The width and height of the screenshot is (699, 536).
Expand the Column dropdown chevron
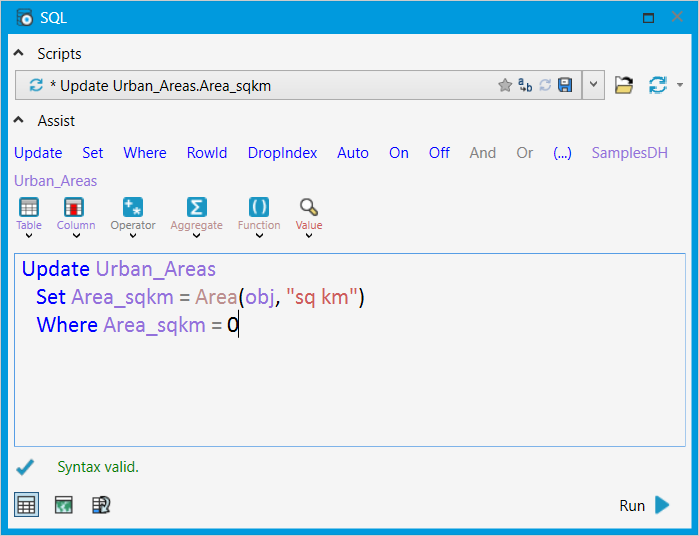[x=76, y=236]
